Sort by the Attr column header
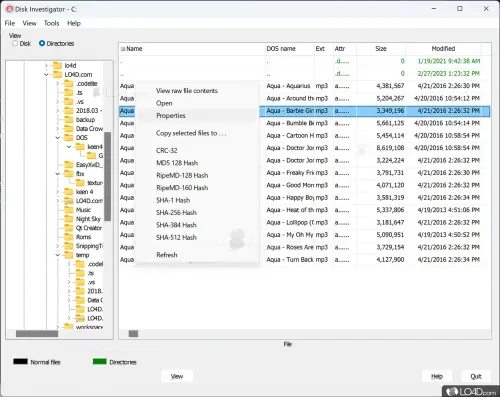 pyautogui.click(x=345, y=49)
